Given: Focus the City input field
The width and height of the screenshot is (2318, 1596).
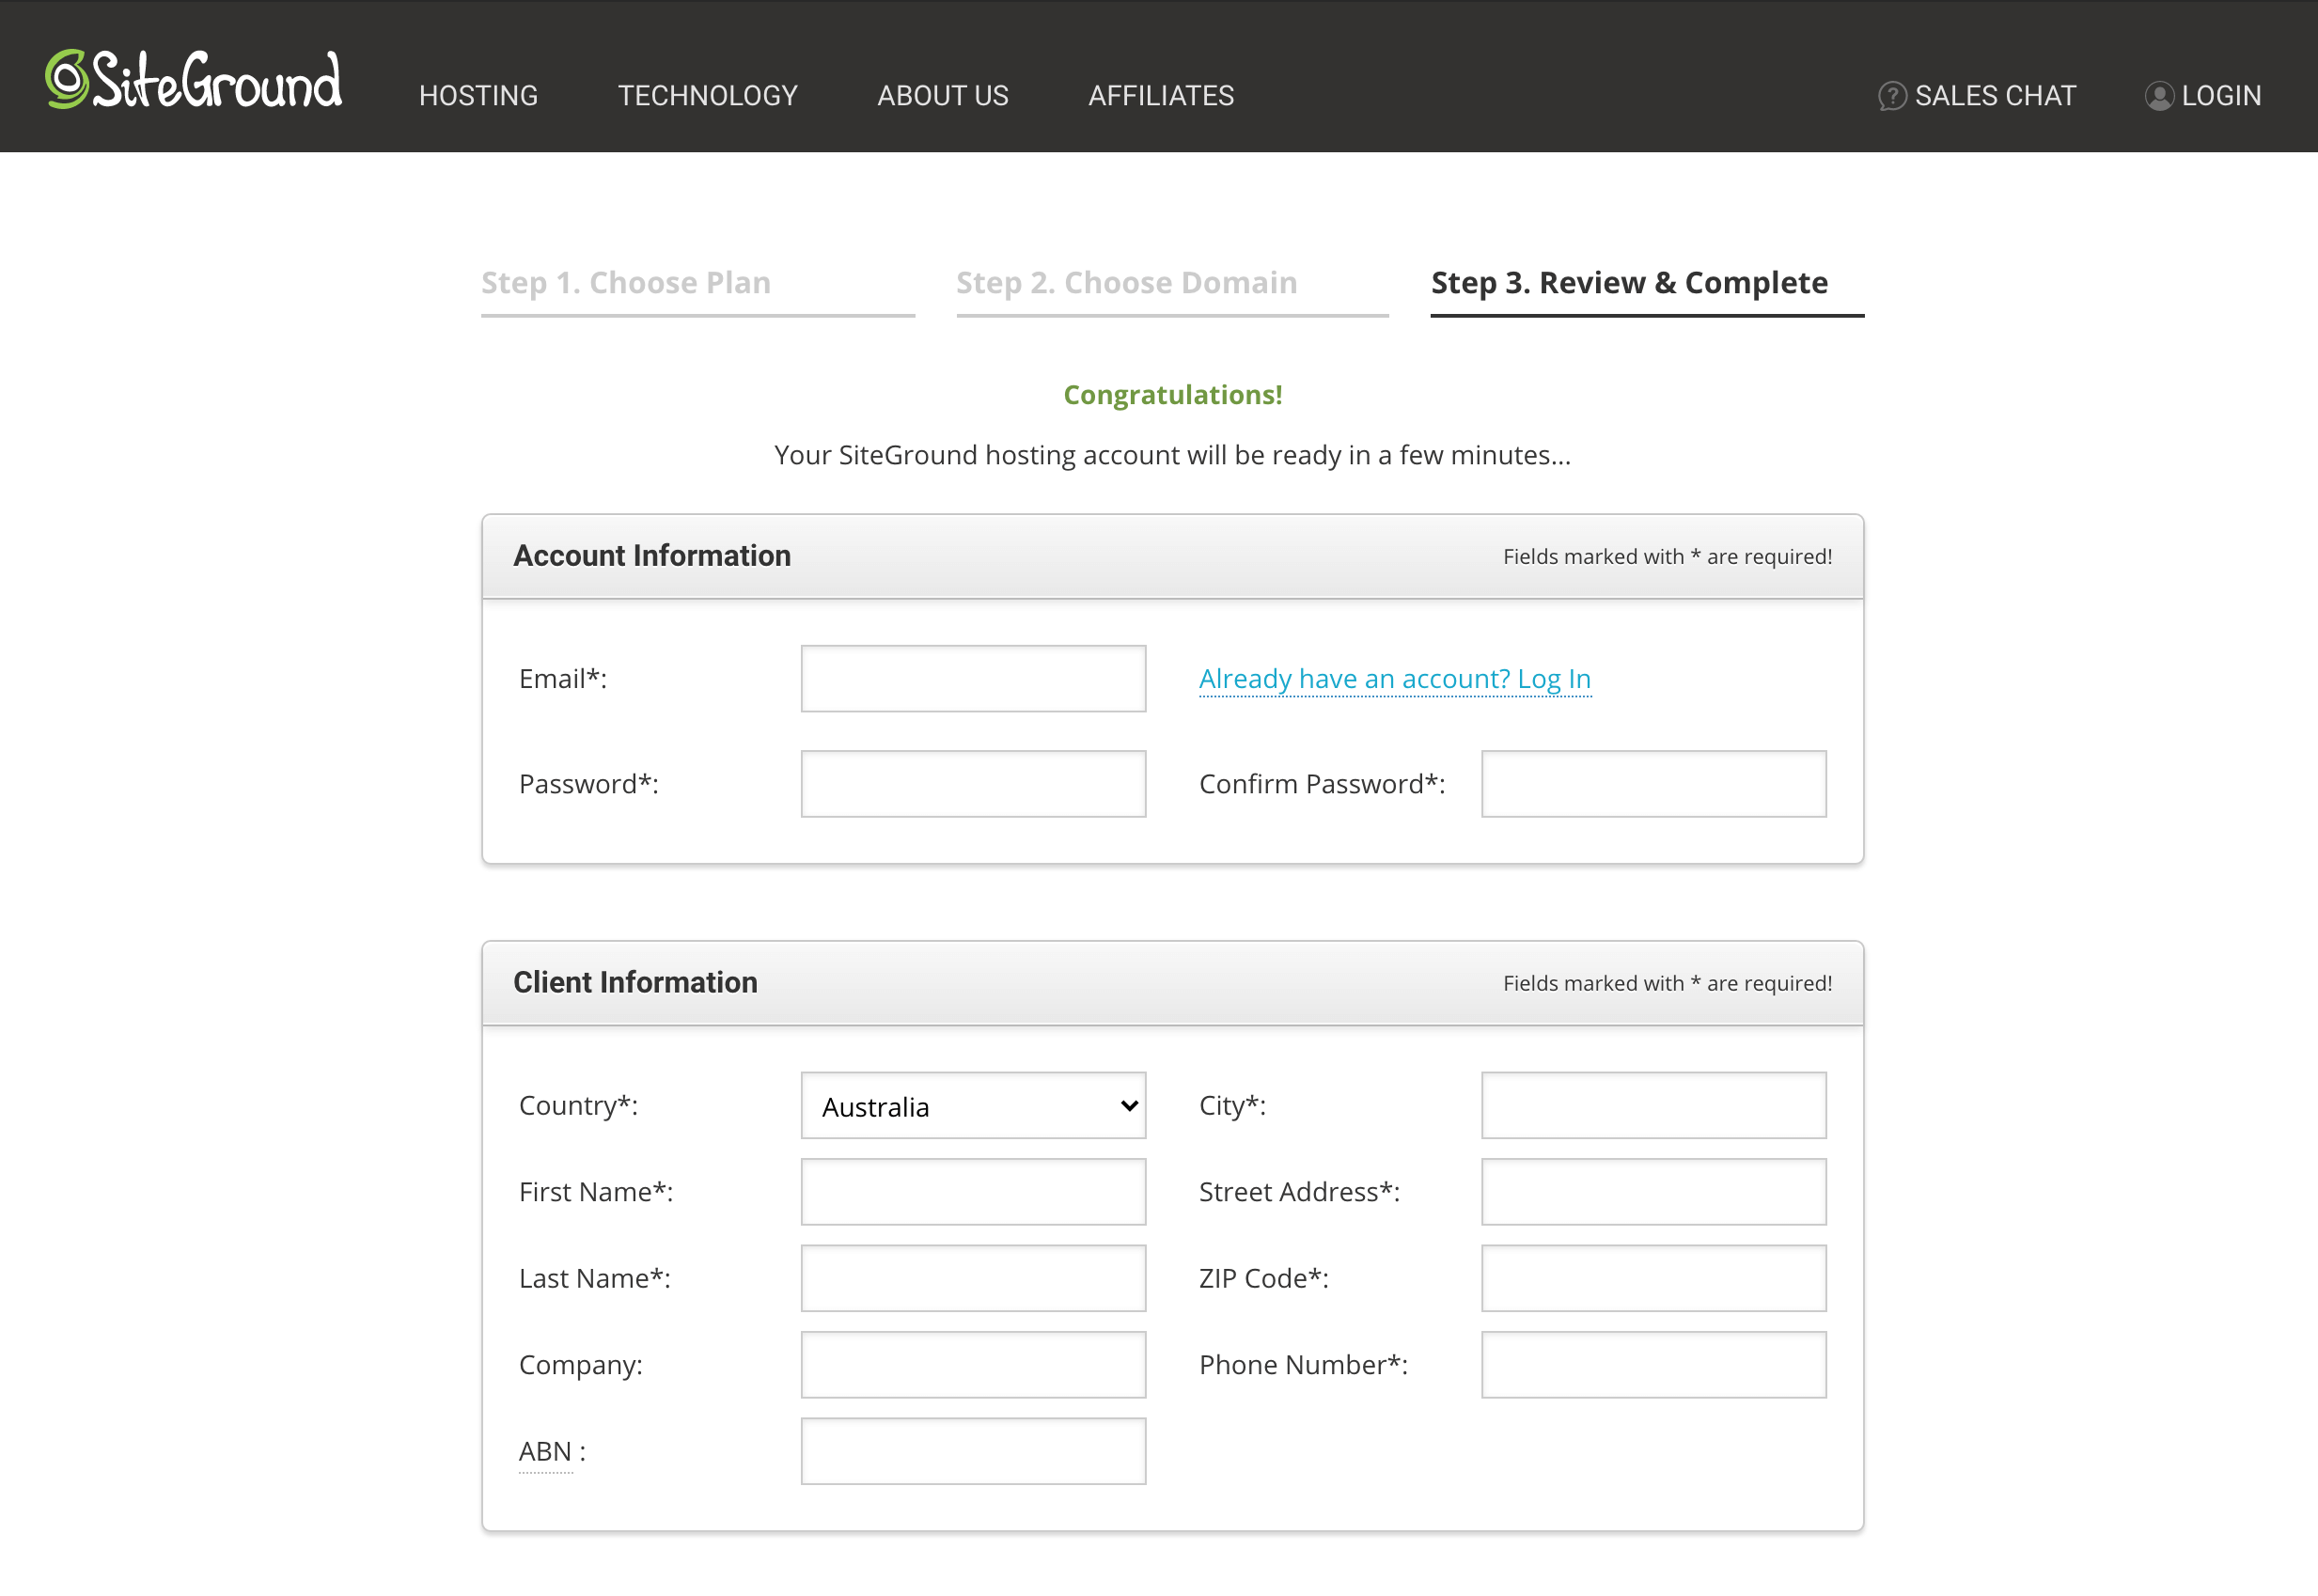Looking at the screenshot, I should click(1654, 1106).
